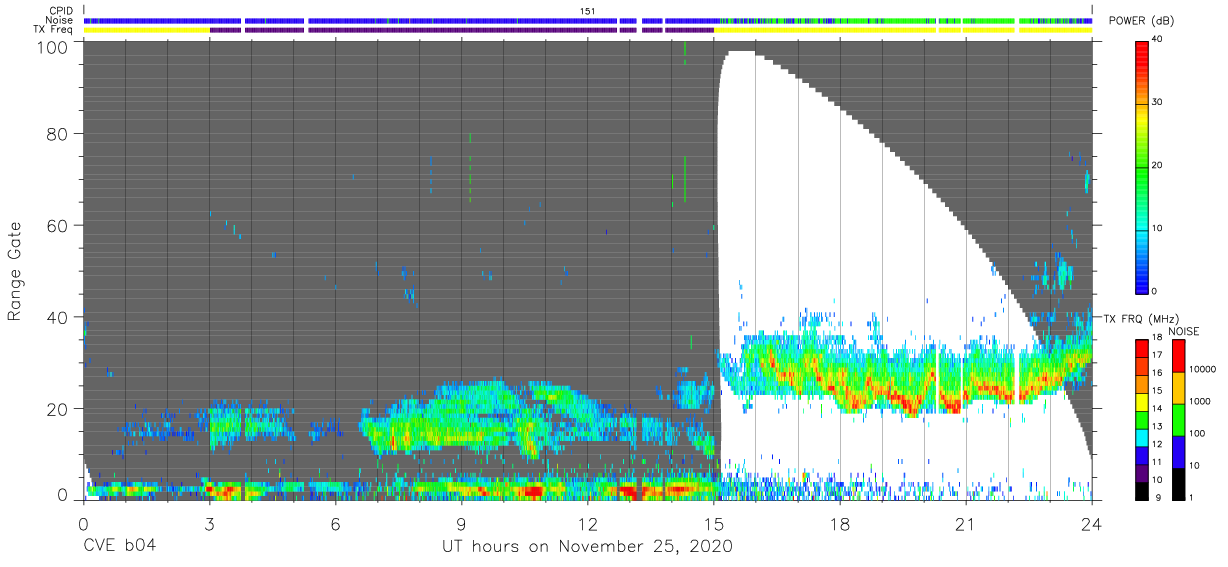Select hour 6 on the time axis
Viewport: 1228px width, 567px height.
[335, 524]
